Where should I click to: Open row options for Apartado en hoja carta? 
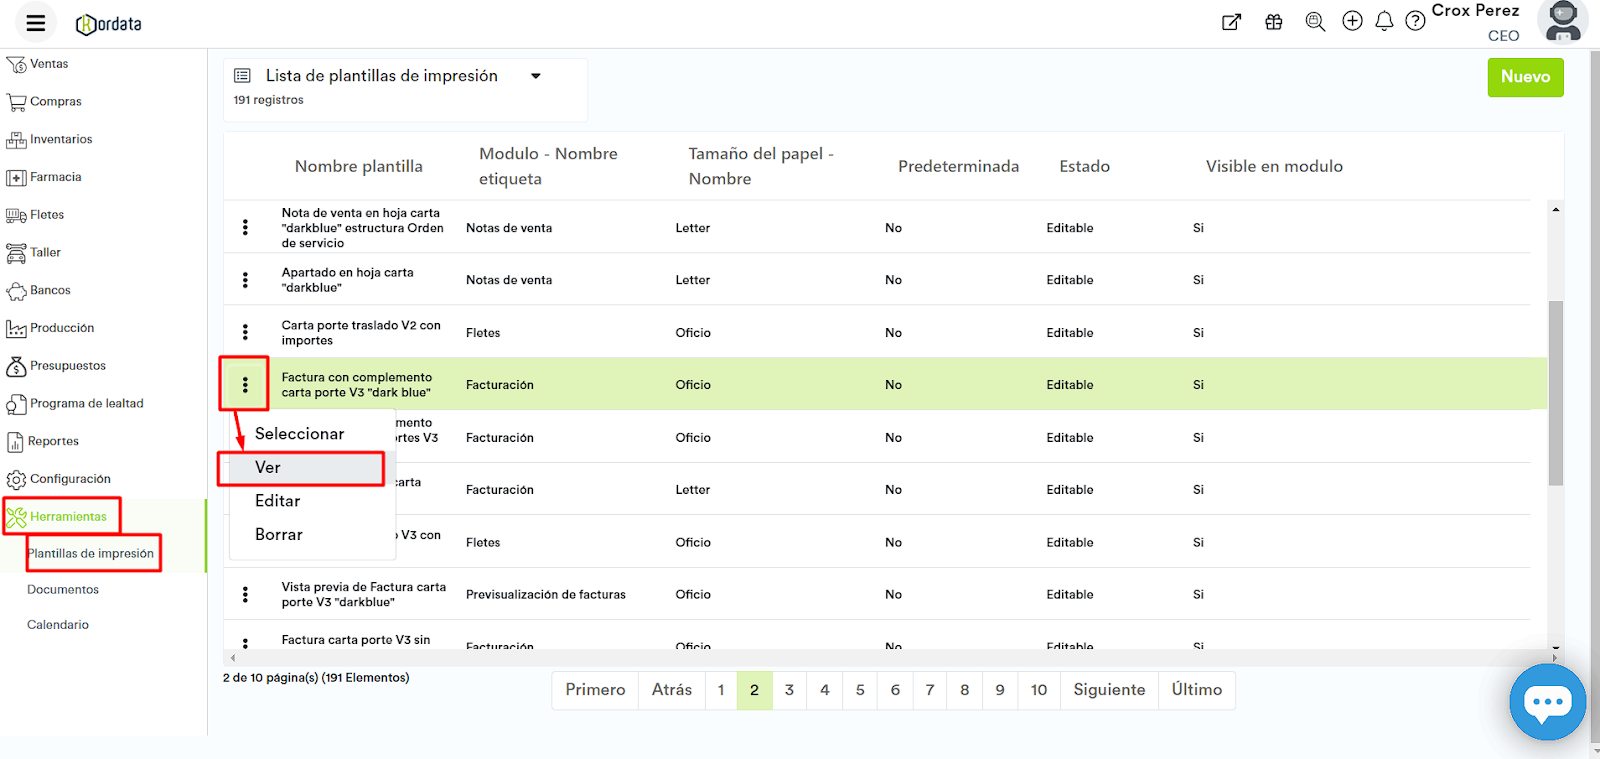tap(245, 280)
